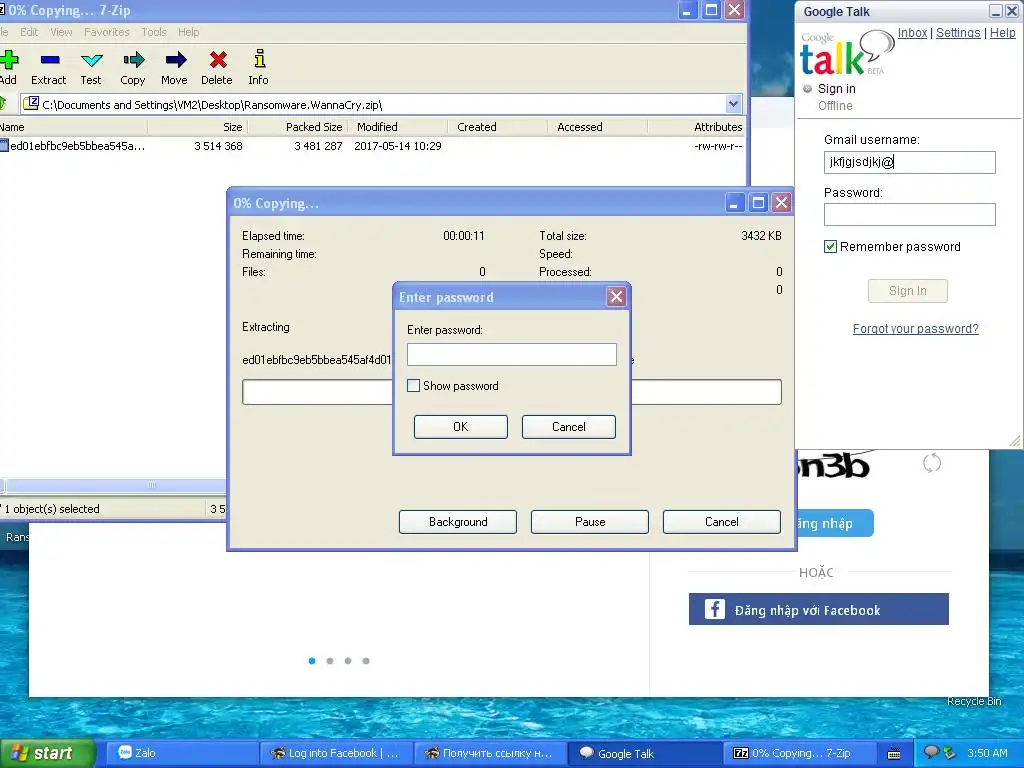
Task: Click OK in the Enter password dialog
Action: (x=460, y=426)
